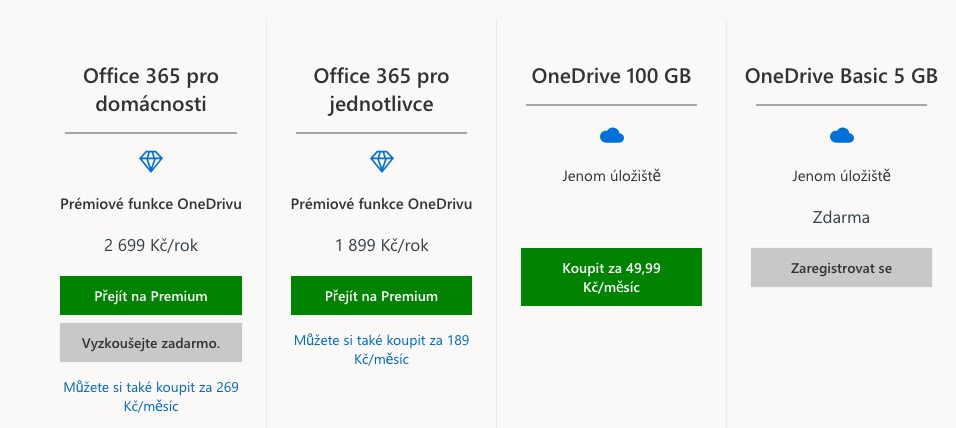Buy OneDrive 100 GB for 49,99 Kč/měsíc
The image size is (956, 428).
611,277
